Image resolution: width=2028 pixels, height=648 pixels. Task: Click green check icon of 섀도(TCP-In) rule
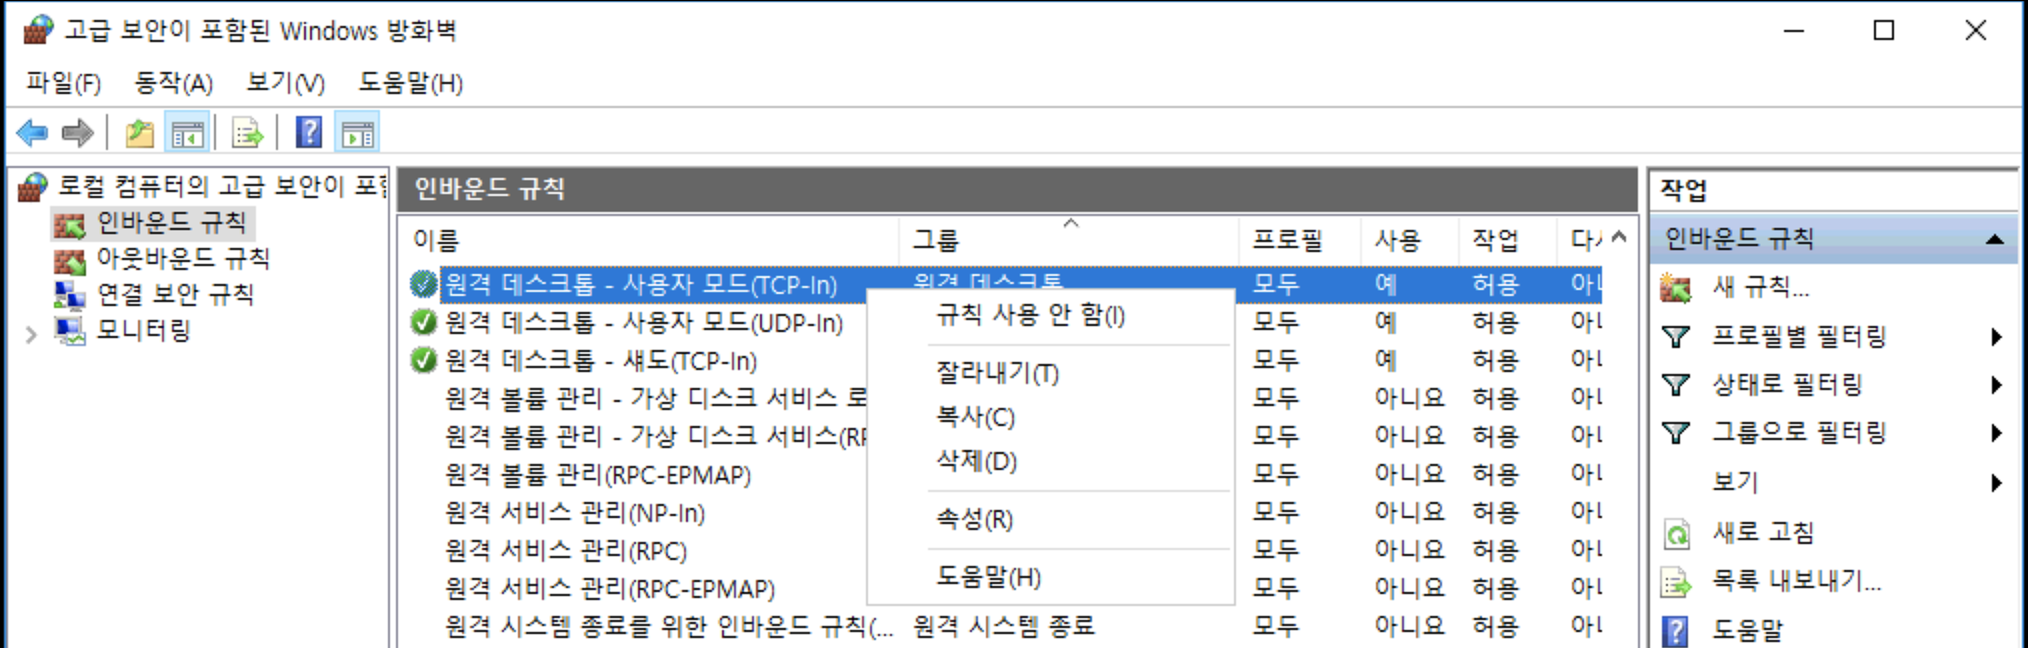[x=424, y=360]
